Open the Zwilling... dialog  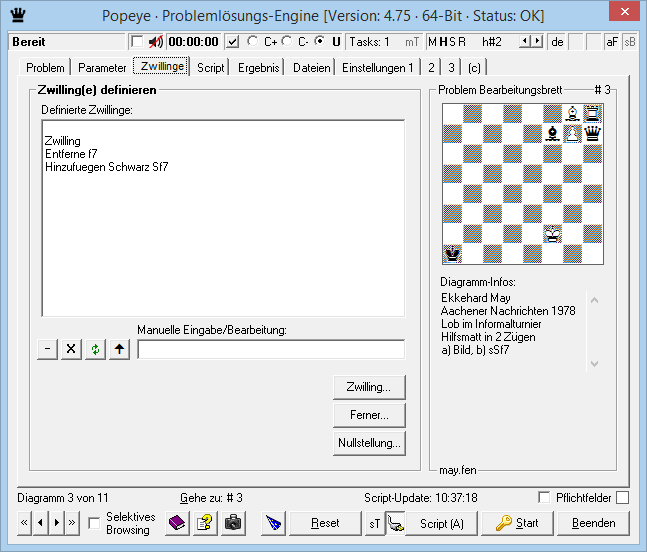pos(368,387)
